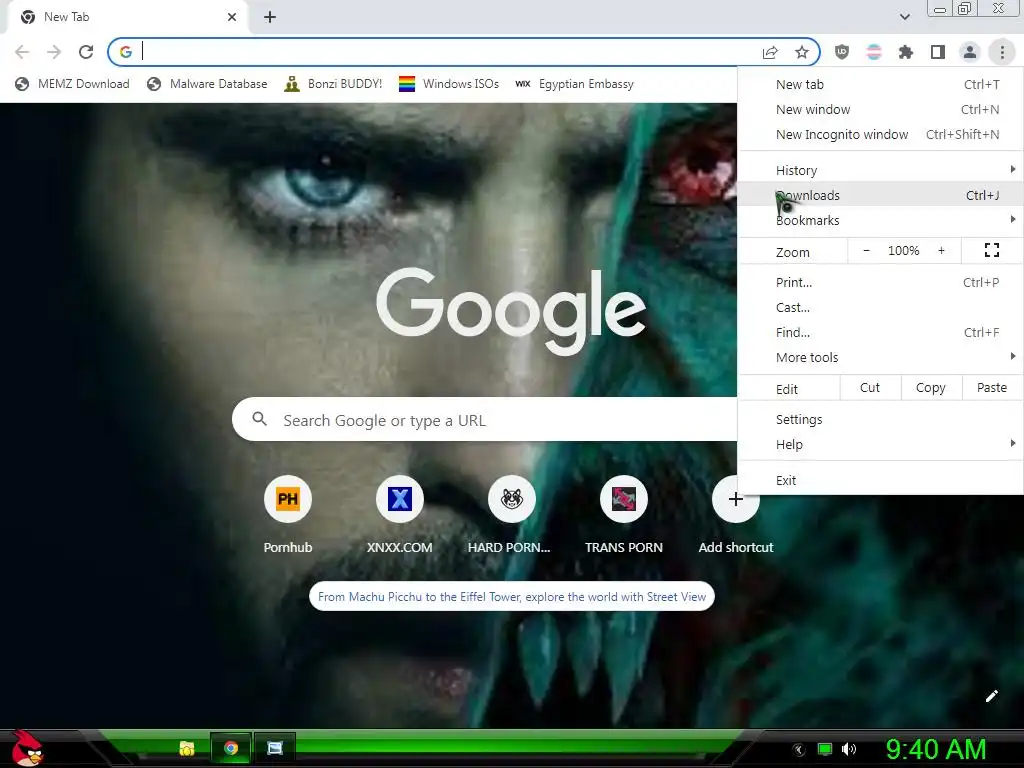Click the browser Forward arrow
Viewport: 1024px width, 768px height.
pos(54,52)
